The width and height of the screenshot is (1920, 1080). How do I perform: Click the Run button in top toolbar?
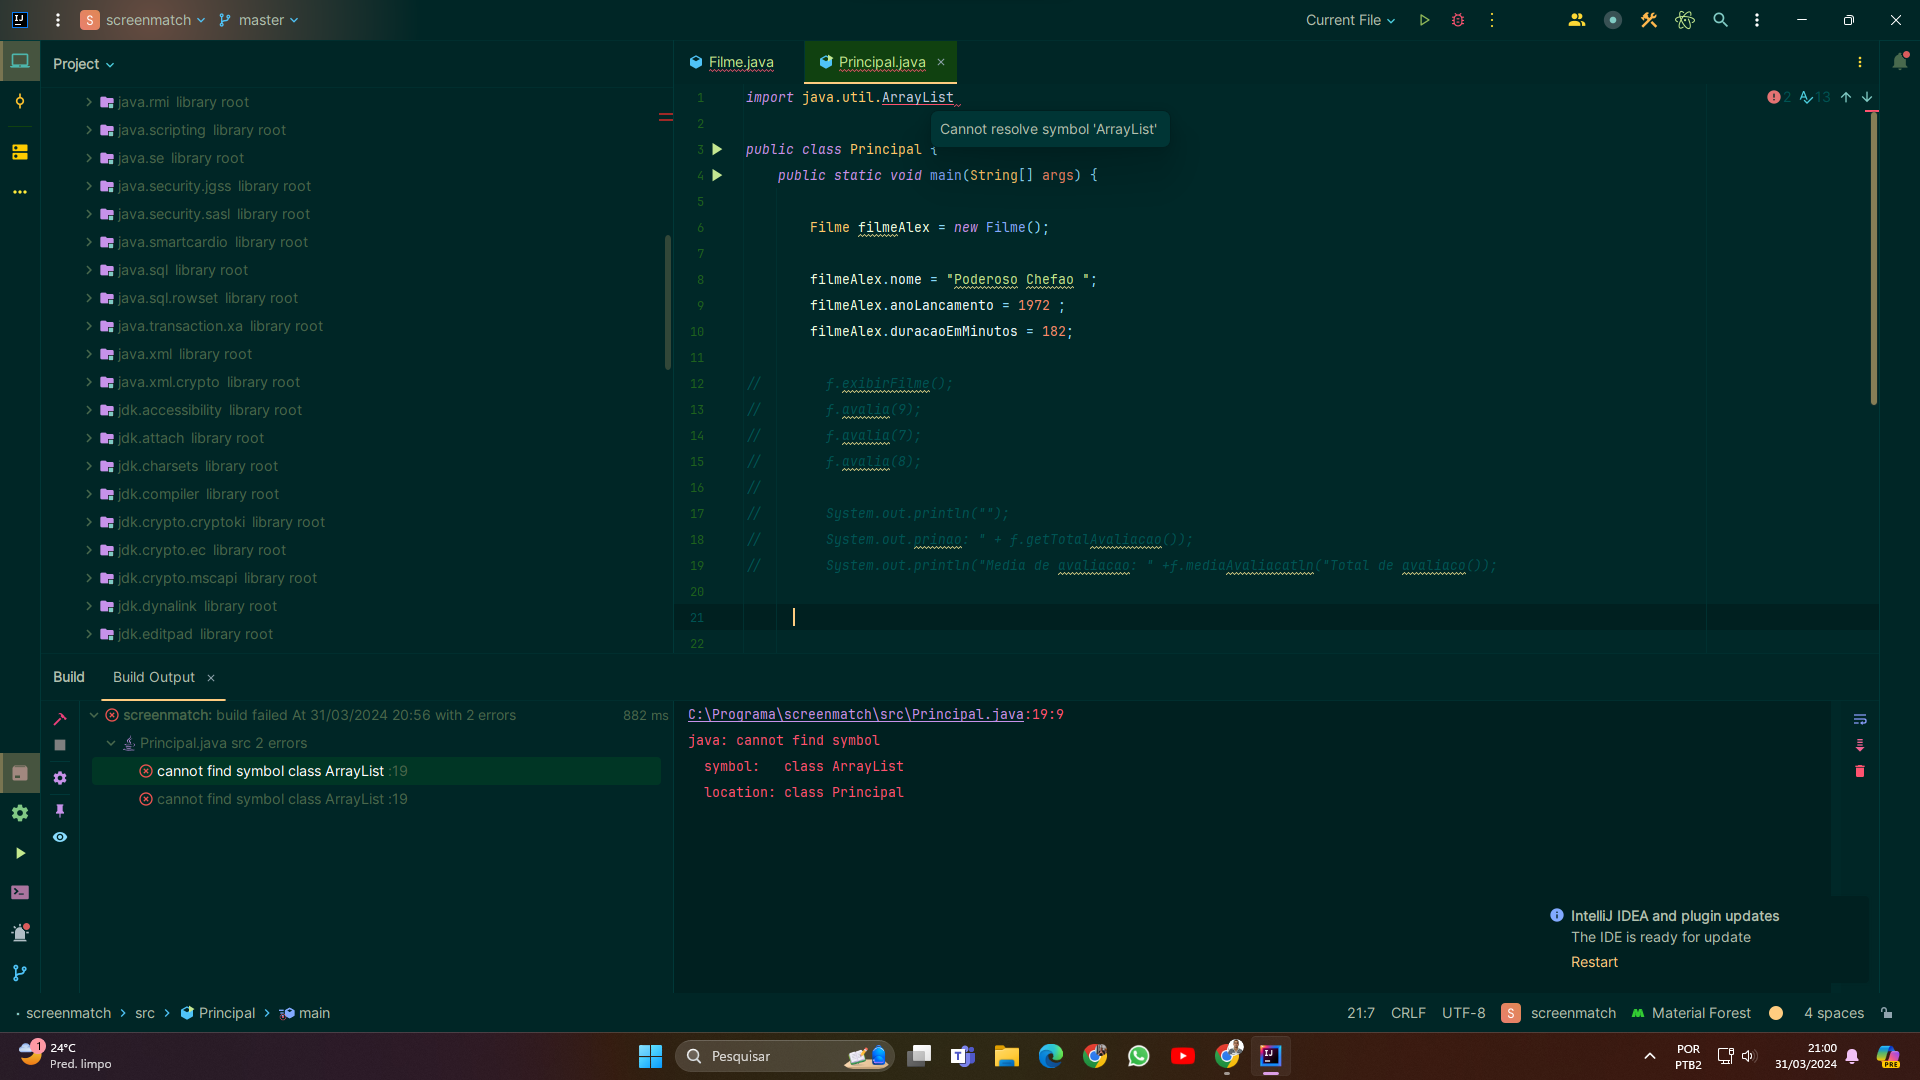(x=1424, y=20)
